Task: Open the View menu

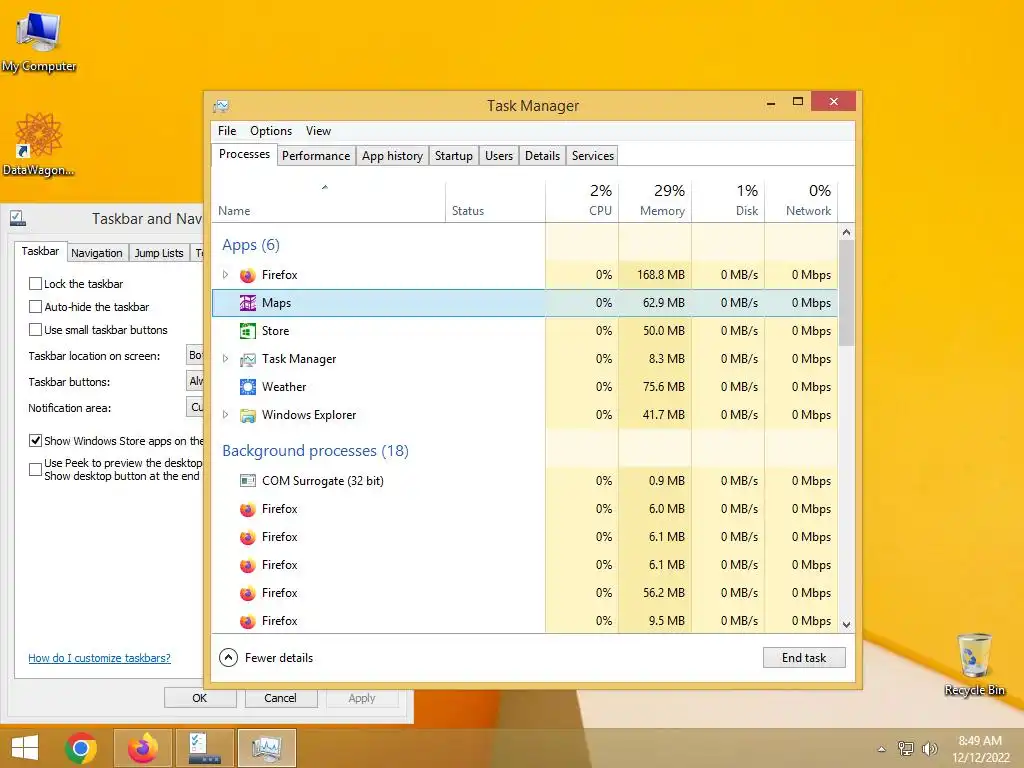Action: click(318, 131)
